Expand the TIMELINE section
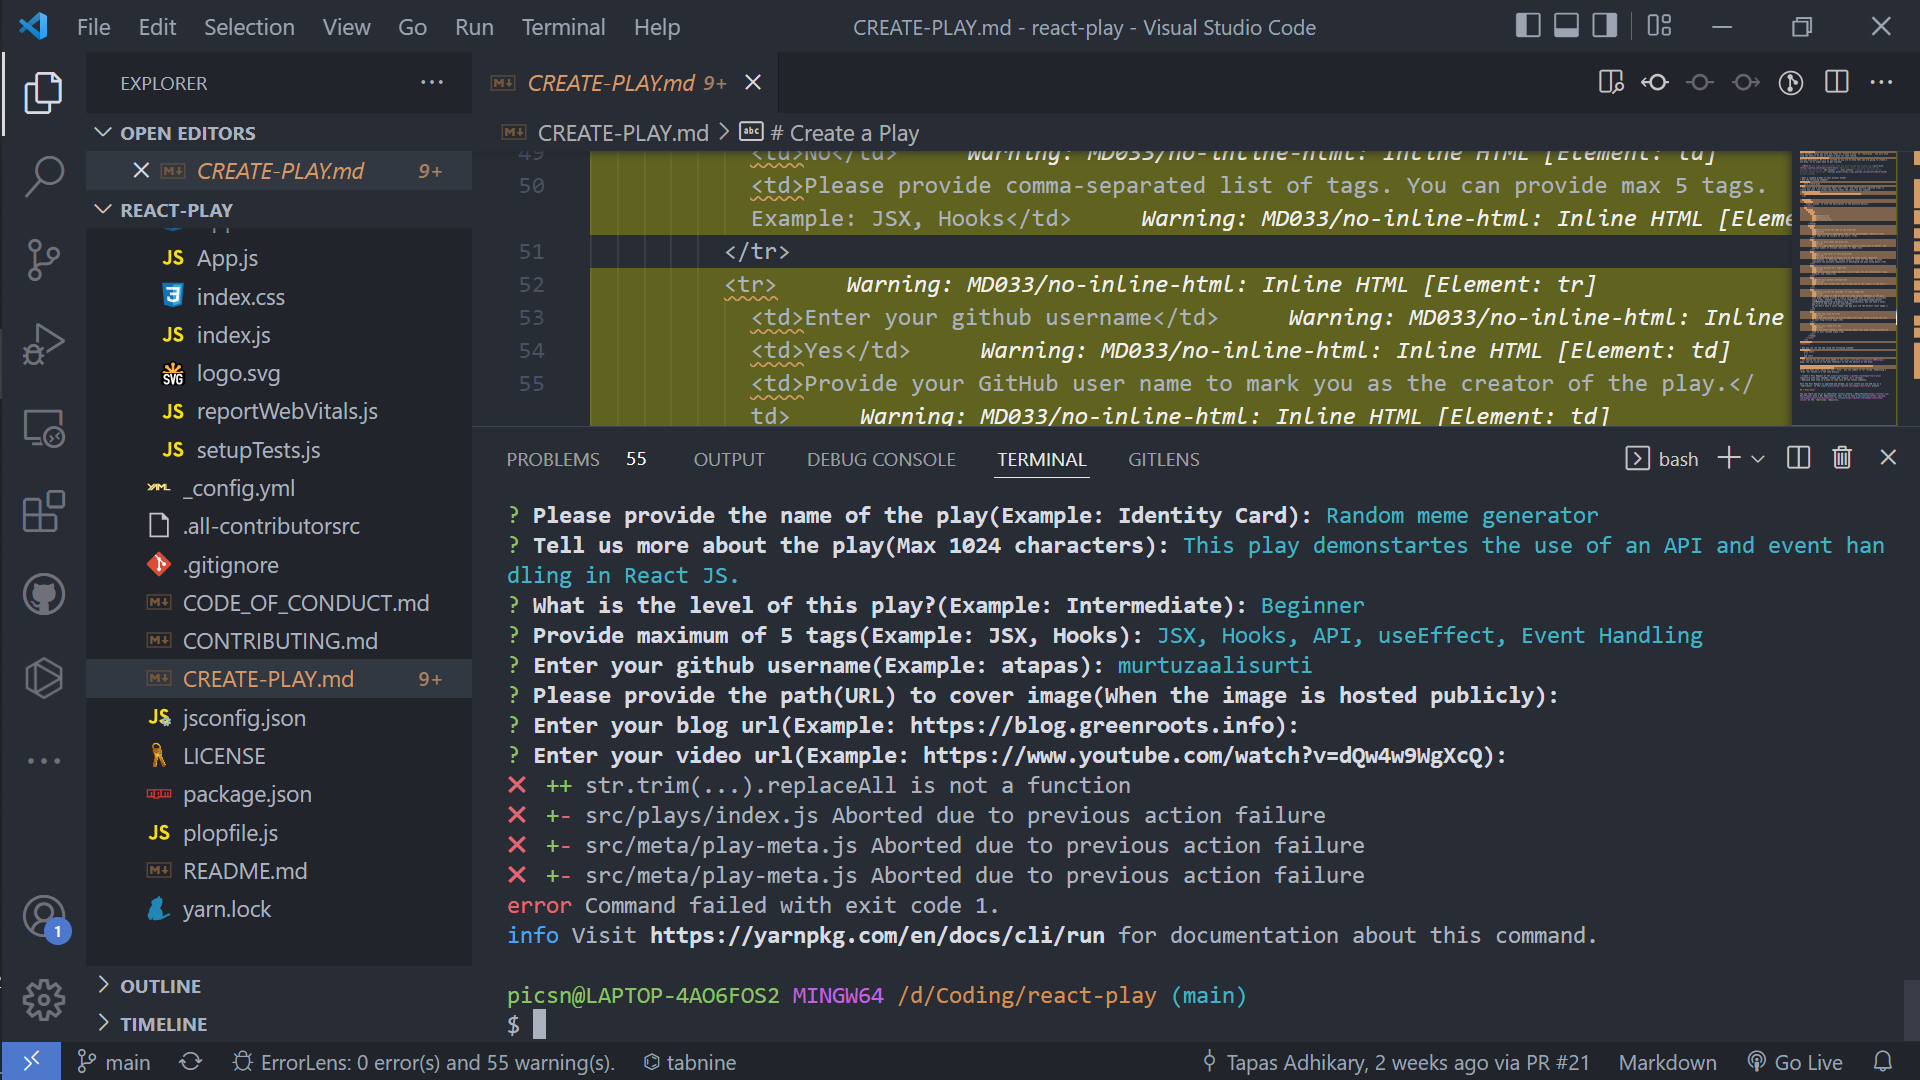1920x1080 pixels. 164,1023
